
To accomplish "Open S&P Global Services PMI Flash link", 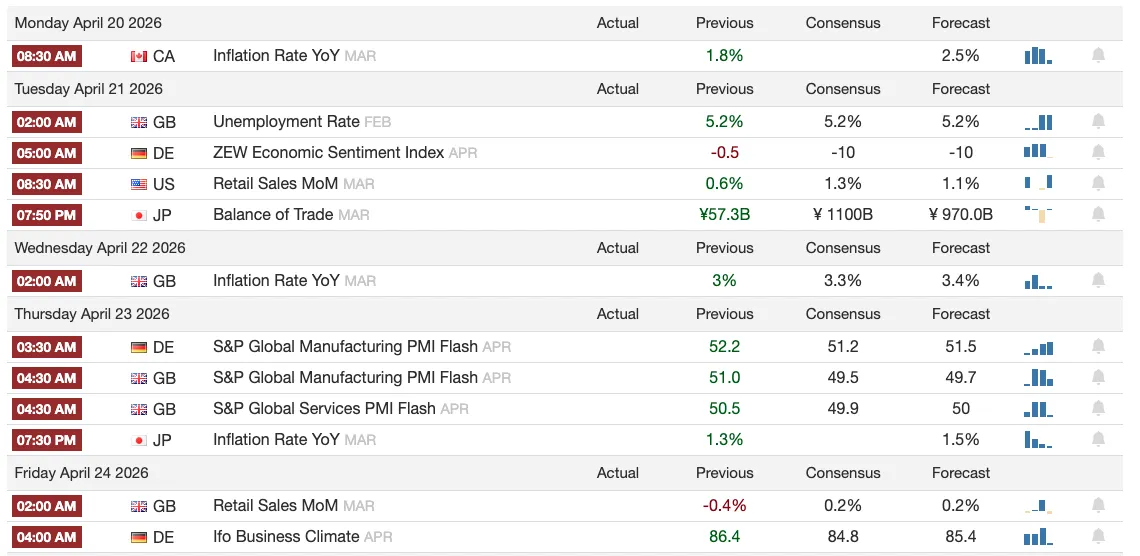I will [x=324, y=409].
